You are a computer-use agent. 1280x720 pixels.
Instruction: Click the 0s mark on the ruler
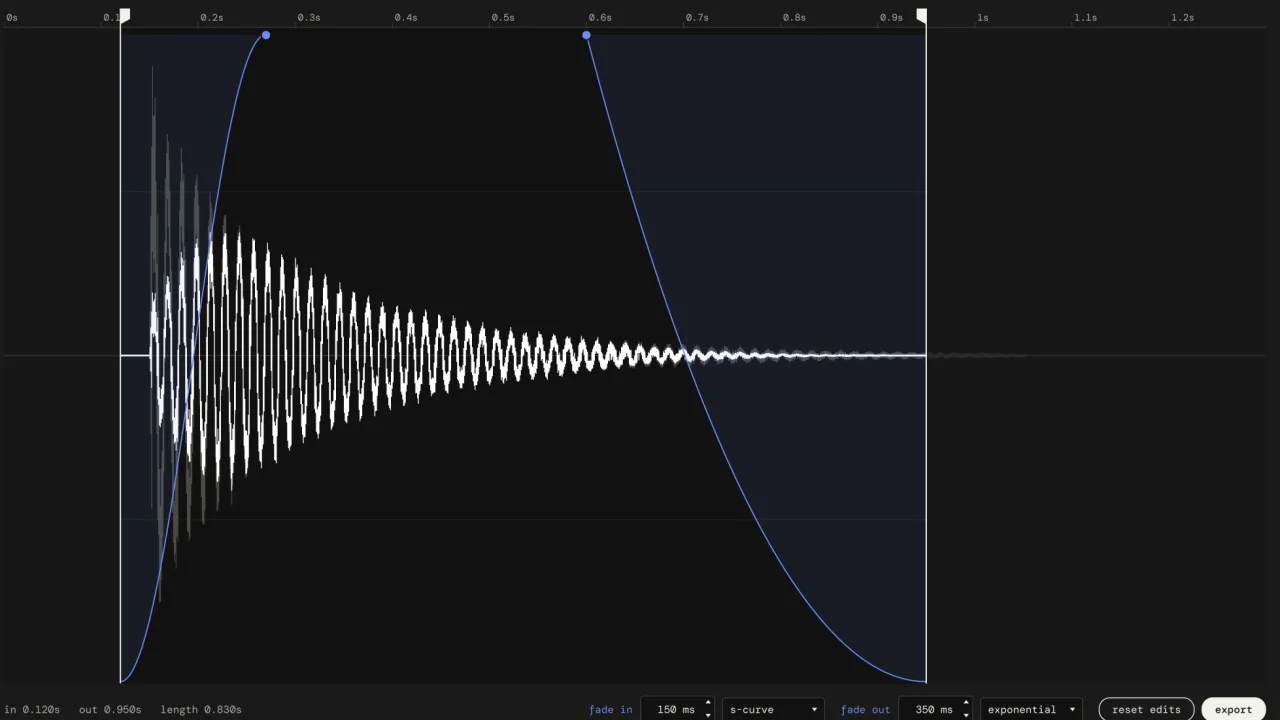[x=12, y=17]
